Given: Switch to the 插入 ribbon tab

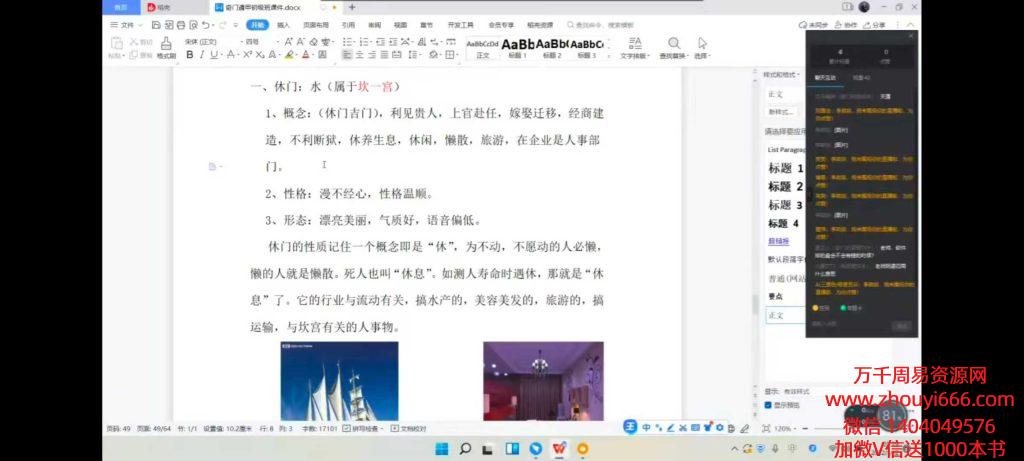Looking at the screenshot, I should tap(284, 24).
